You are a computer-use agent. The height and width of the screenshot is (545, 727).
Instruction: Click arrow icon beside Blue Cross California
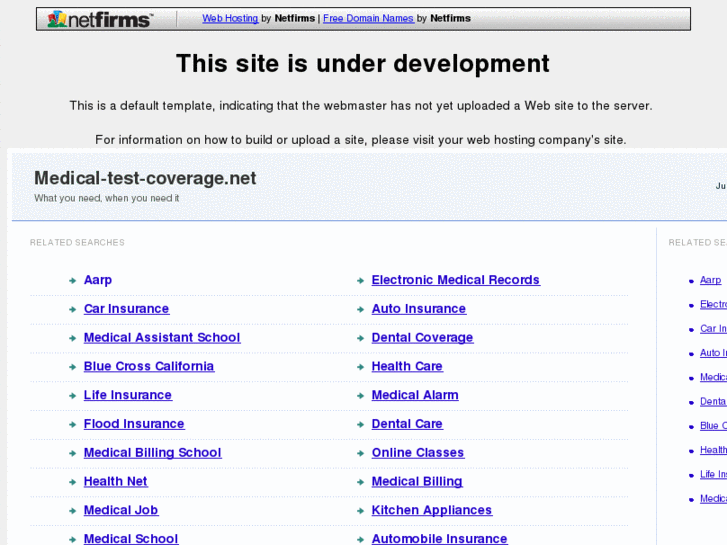72,367
